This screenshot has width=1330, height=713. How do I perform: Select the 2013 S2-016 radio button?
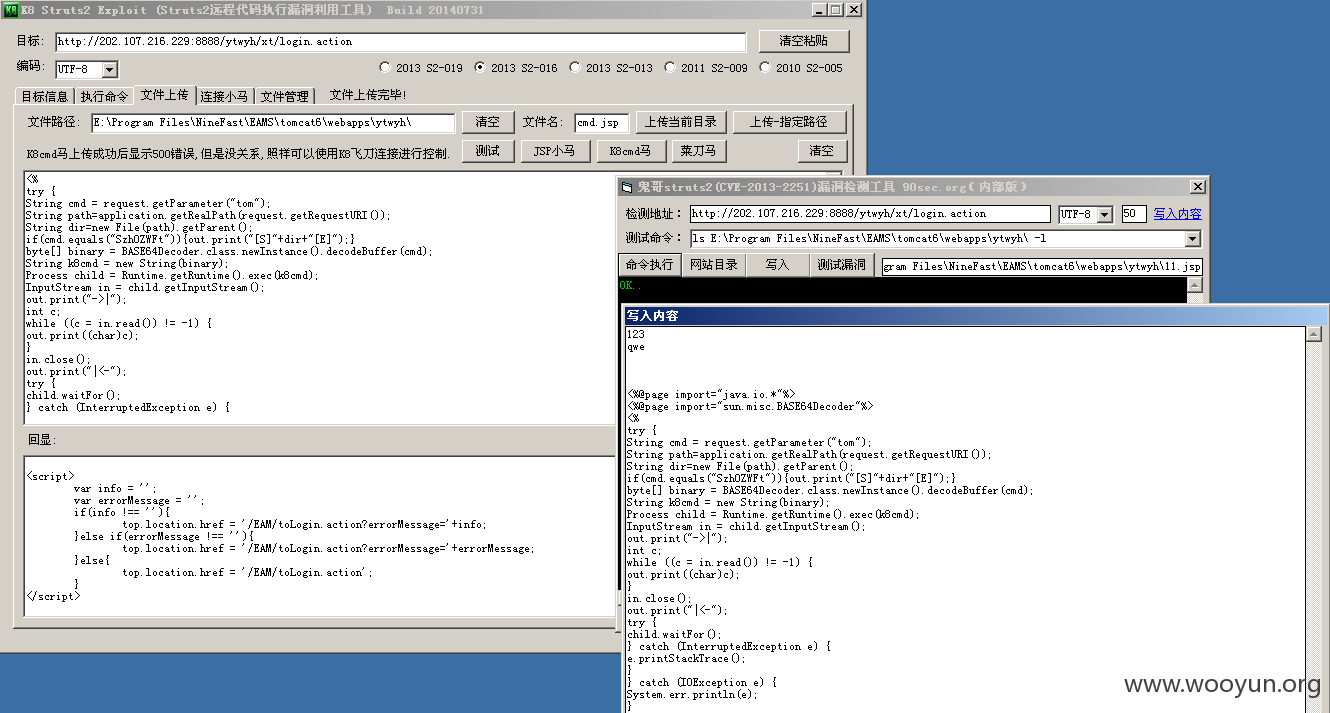480,68
